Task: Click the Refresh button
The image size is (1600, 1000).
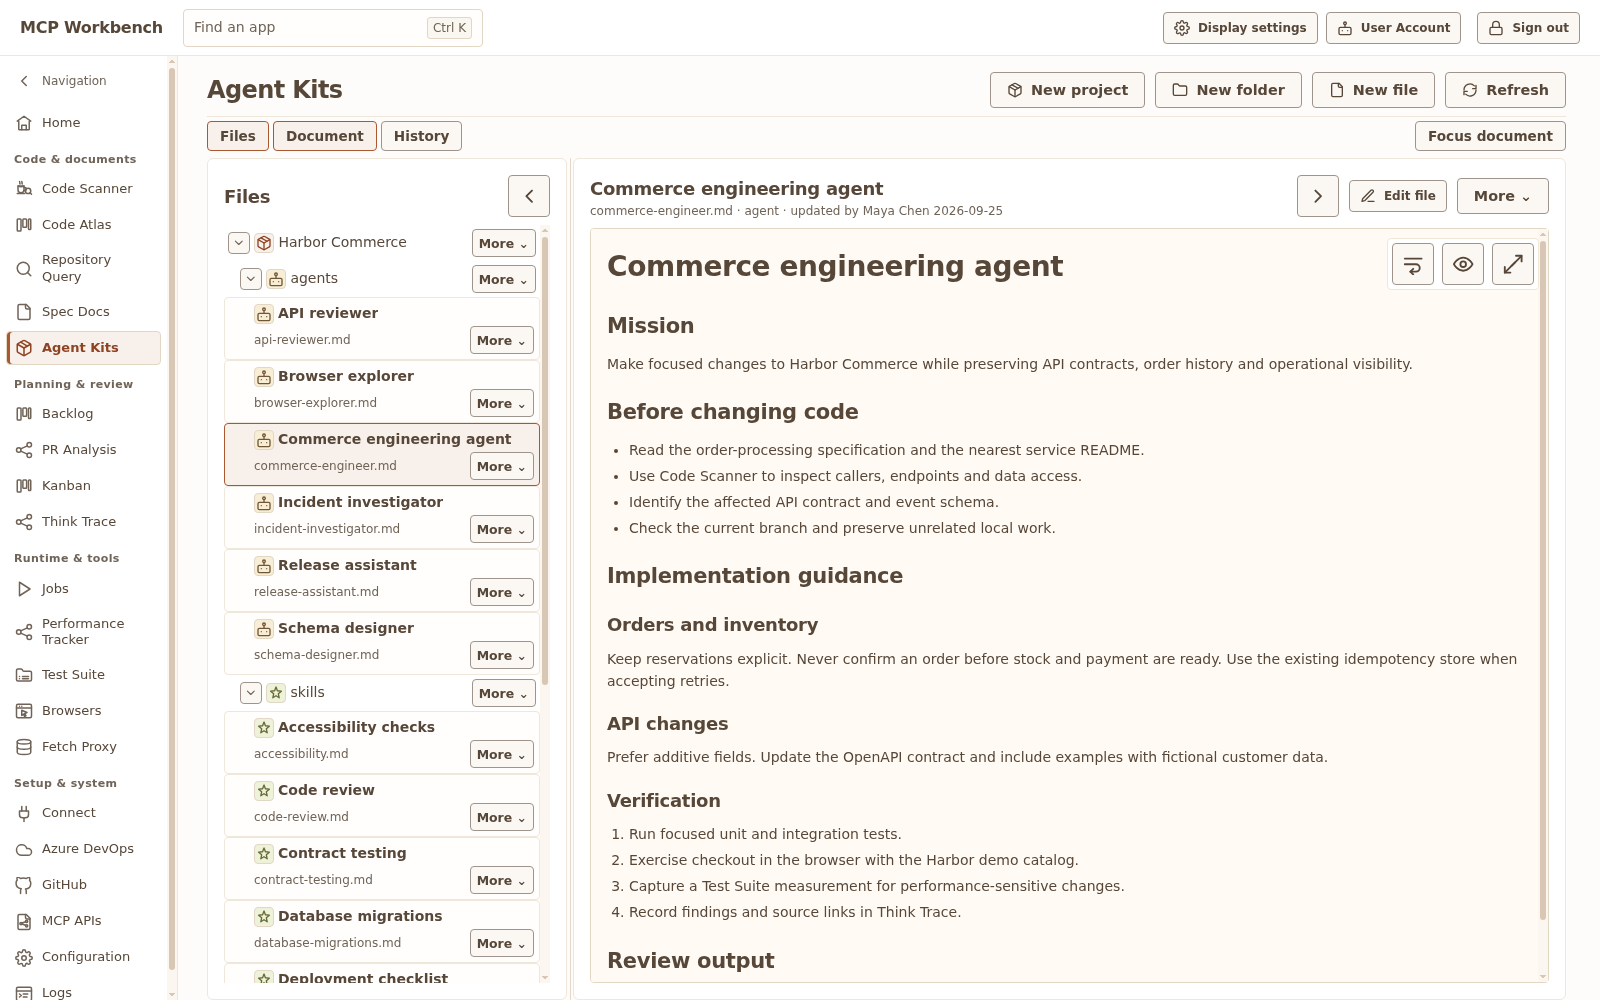Action: click(x=1505, y=90)
